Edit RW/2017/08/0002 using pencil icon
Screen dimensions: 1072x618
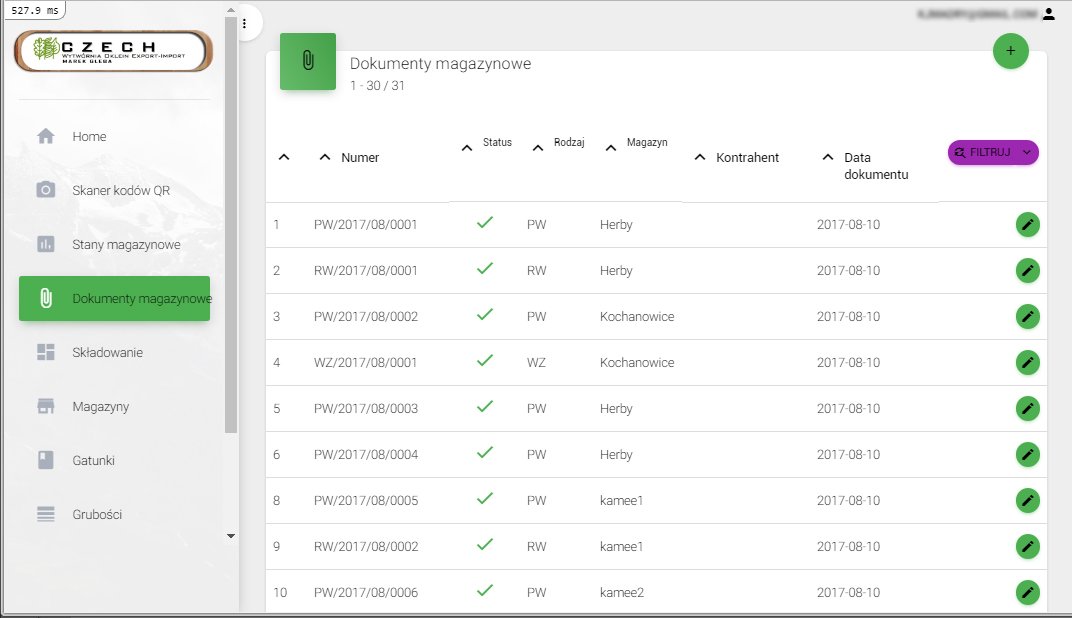tap(1027, 547)
